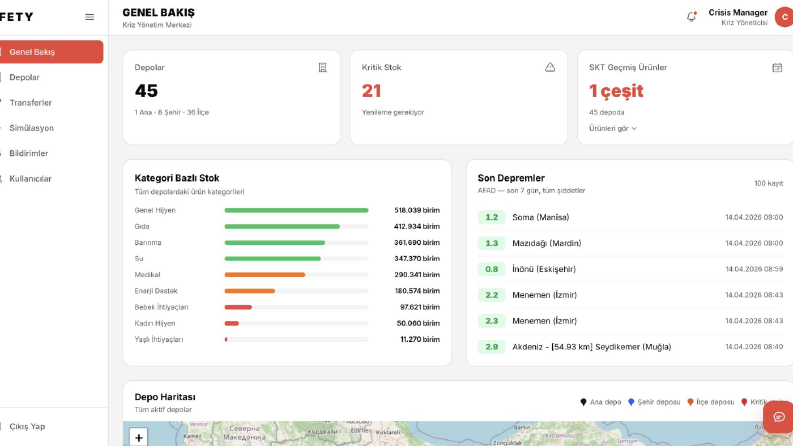
Task: Zoom in on the depot map
Action: (x=139, y=437)
